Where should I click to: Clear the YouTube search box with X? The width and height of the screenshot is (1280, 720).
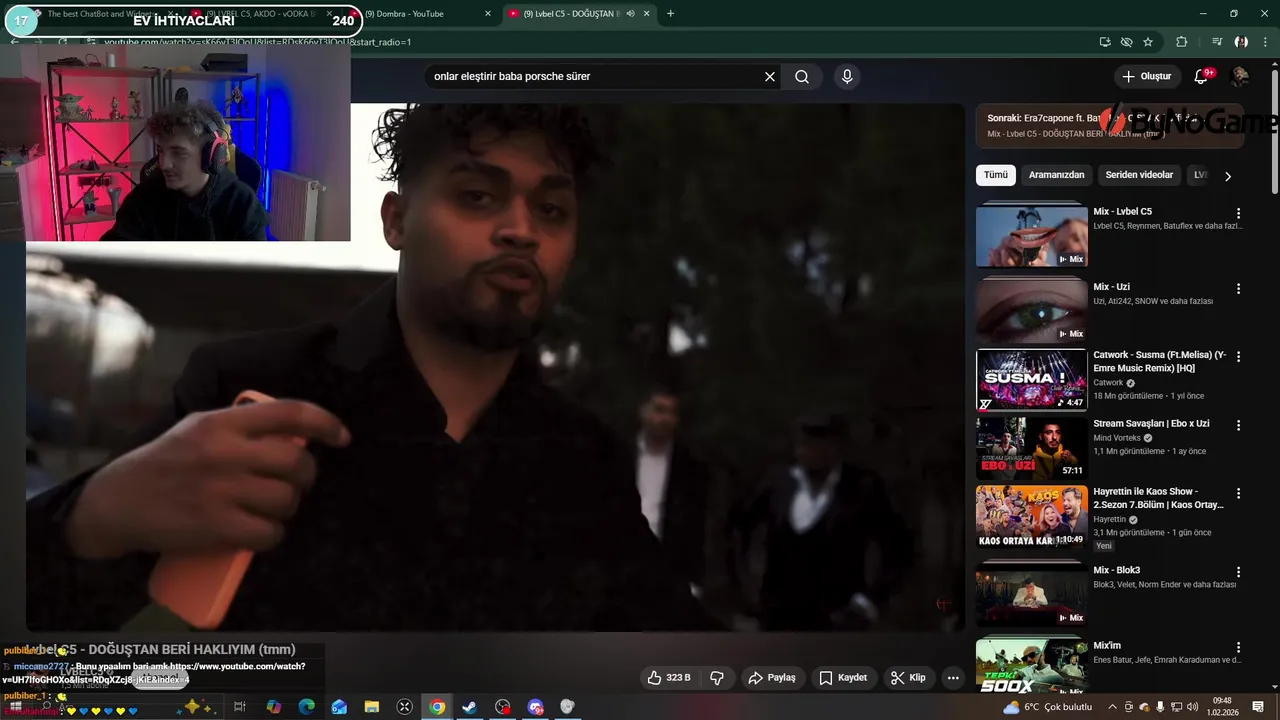point(770,77)
